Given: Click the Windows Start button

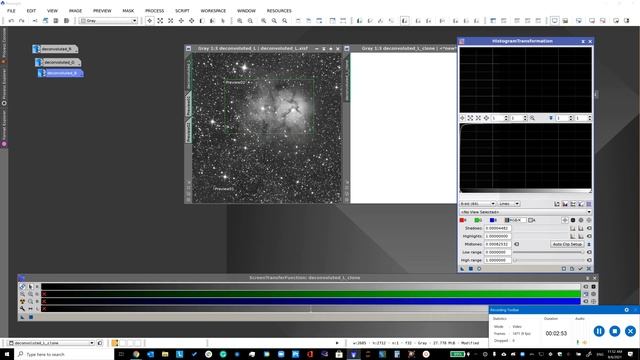Looking at the screenshot, I should (7, 354).
